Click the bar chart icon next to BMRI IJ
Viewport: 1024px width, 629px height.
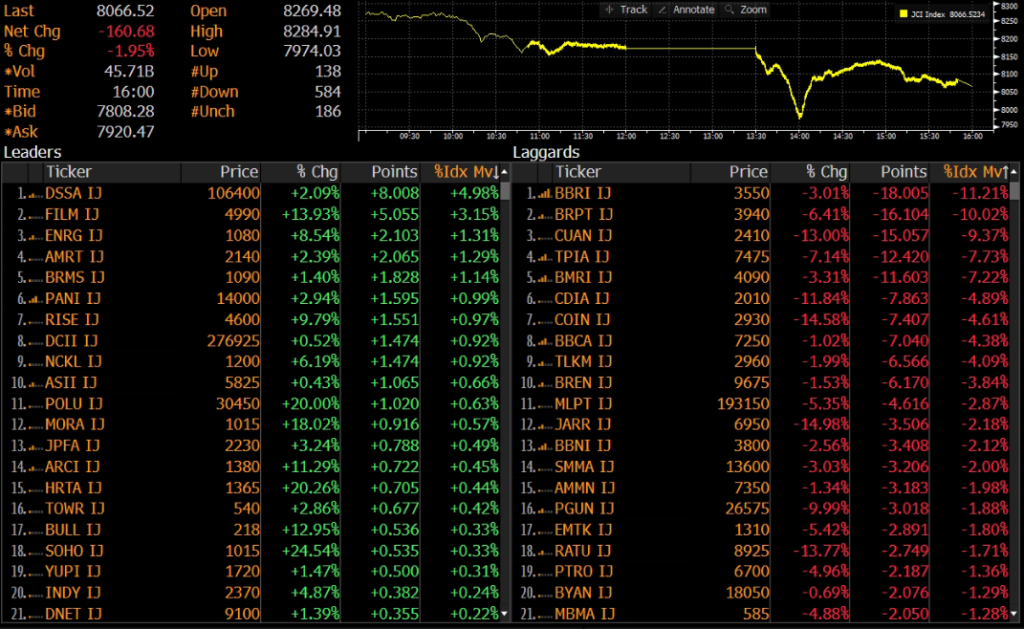tap(542, 278)
